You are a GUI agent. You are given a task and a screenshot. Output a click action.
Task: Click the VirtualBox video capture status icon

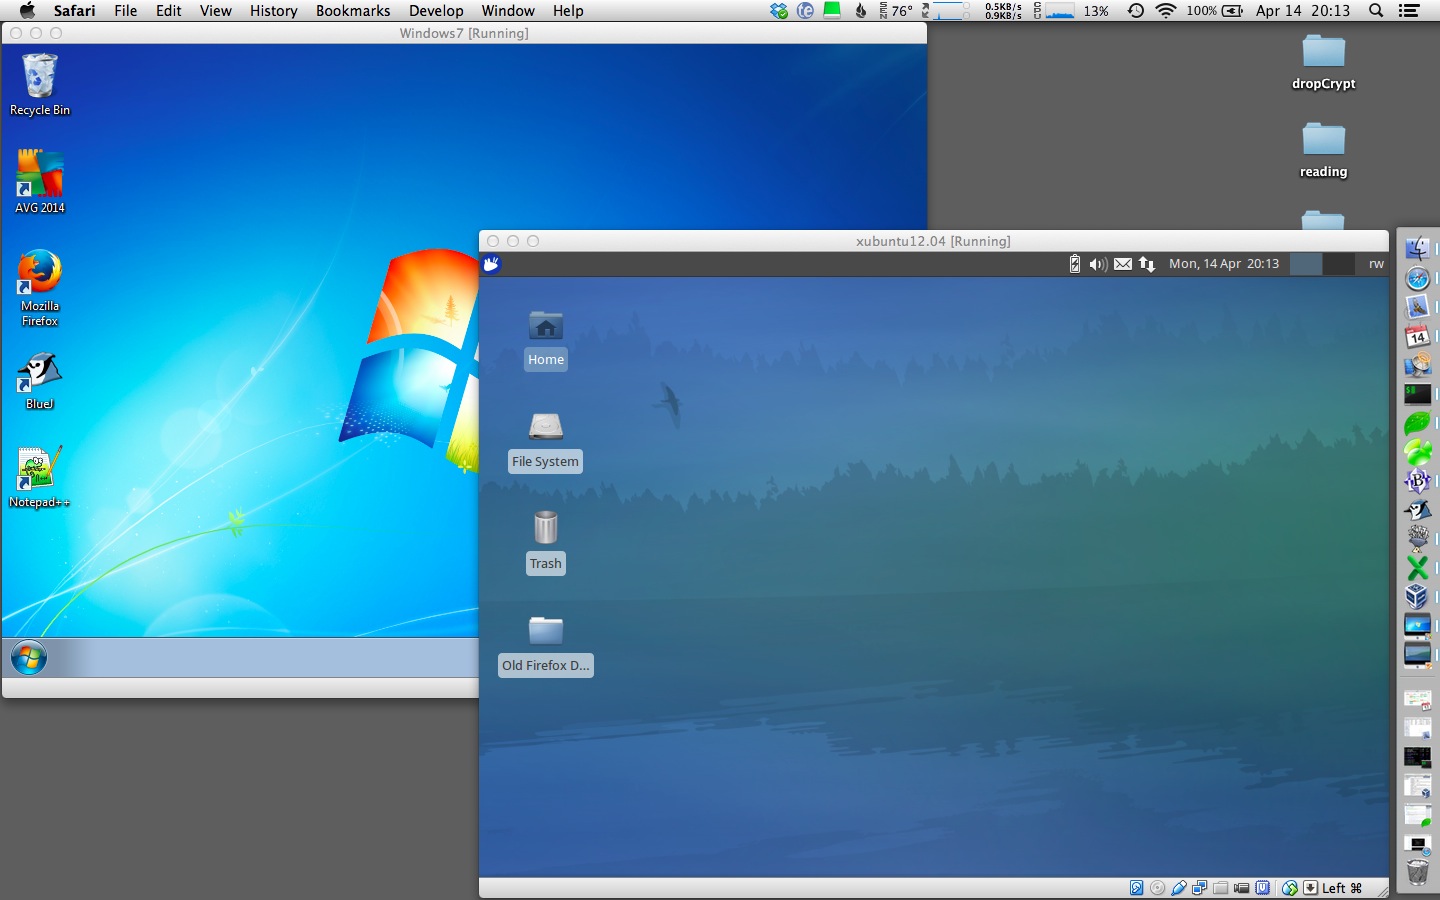point(1242,888)
